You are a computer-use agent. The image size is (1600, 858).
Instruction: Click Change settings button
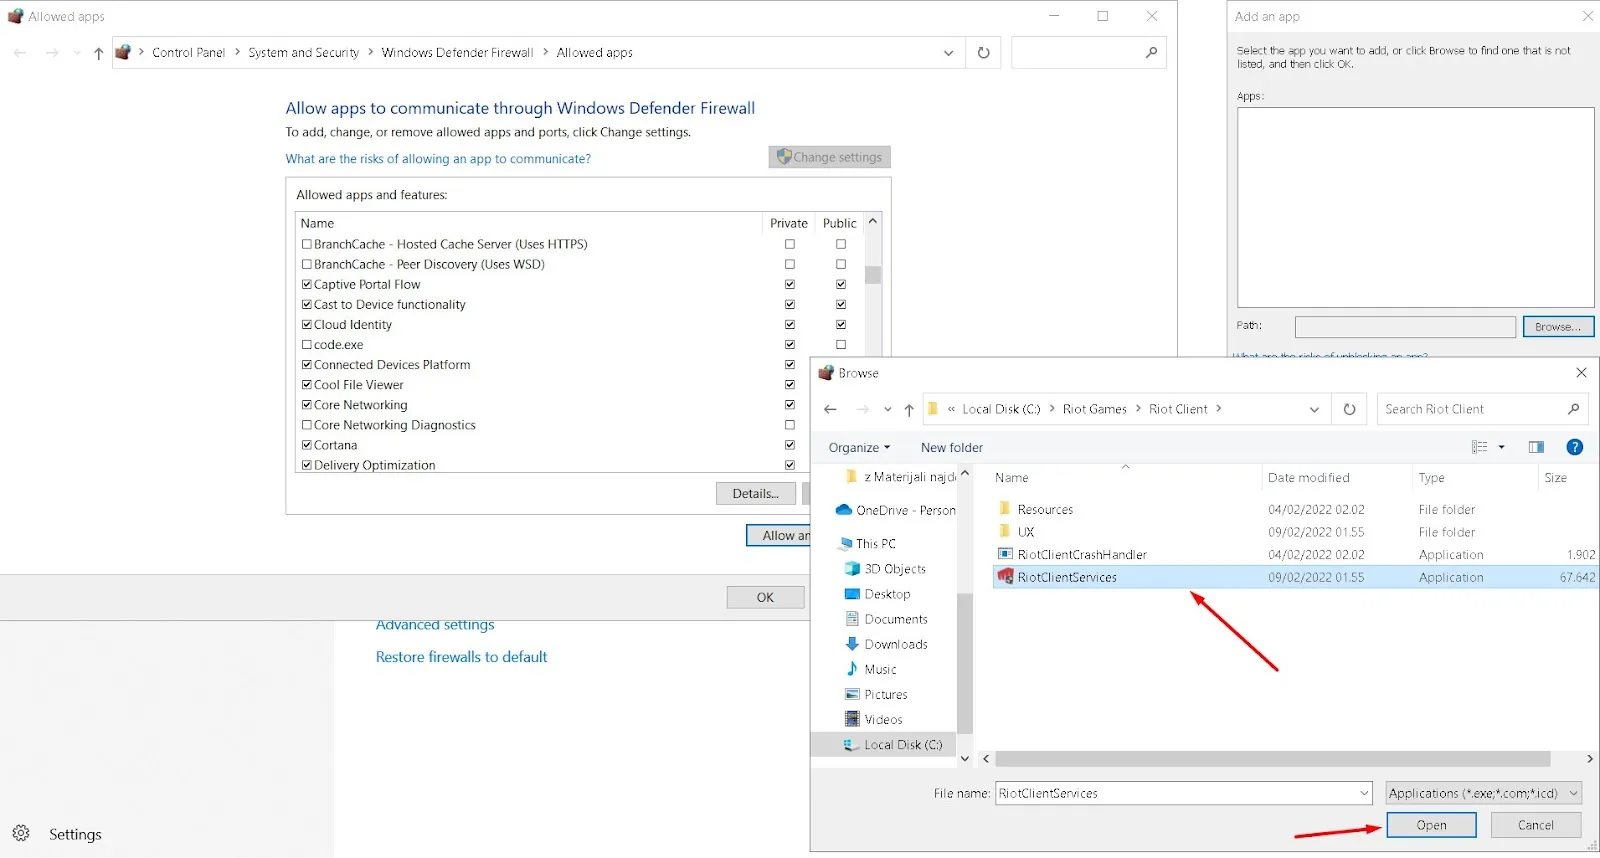coord(829,157)
